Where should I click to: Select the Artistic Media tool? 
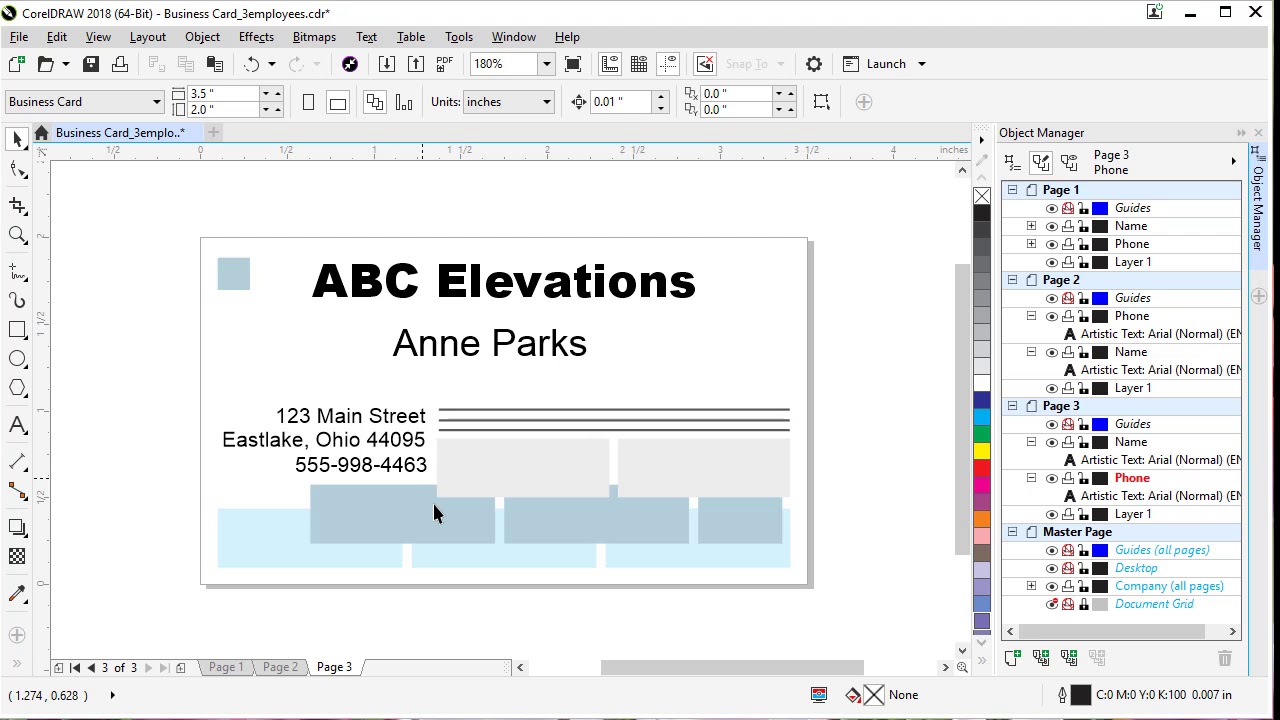pos(17,300)
